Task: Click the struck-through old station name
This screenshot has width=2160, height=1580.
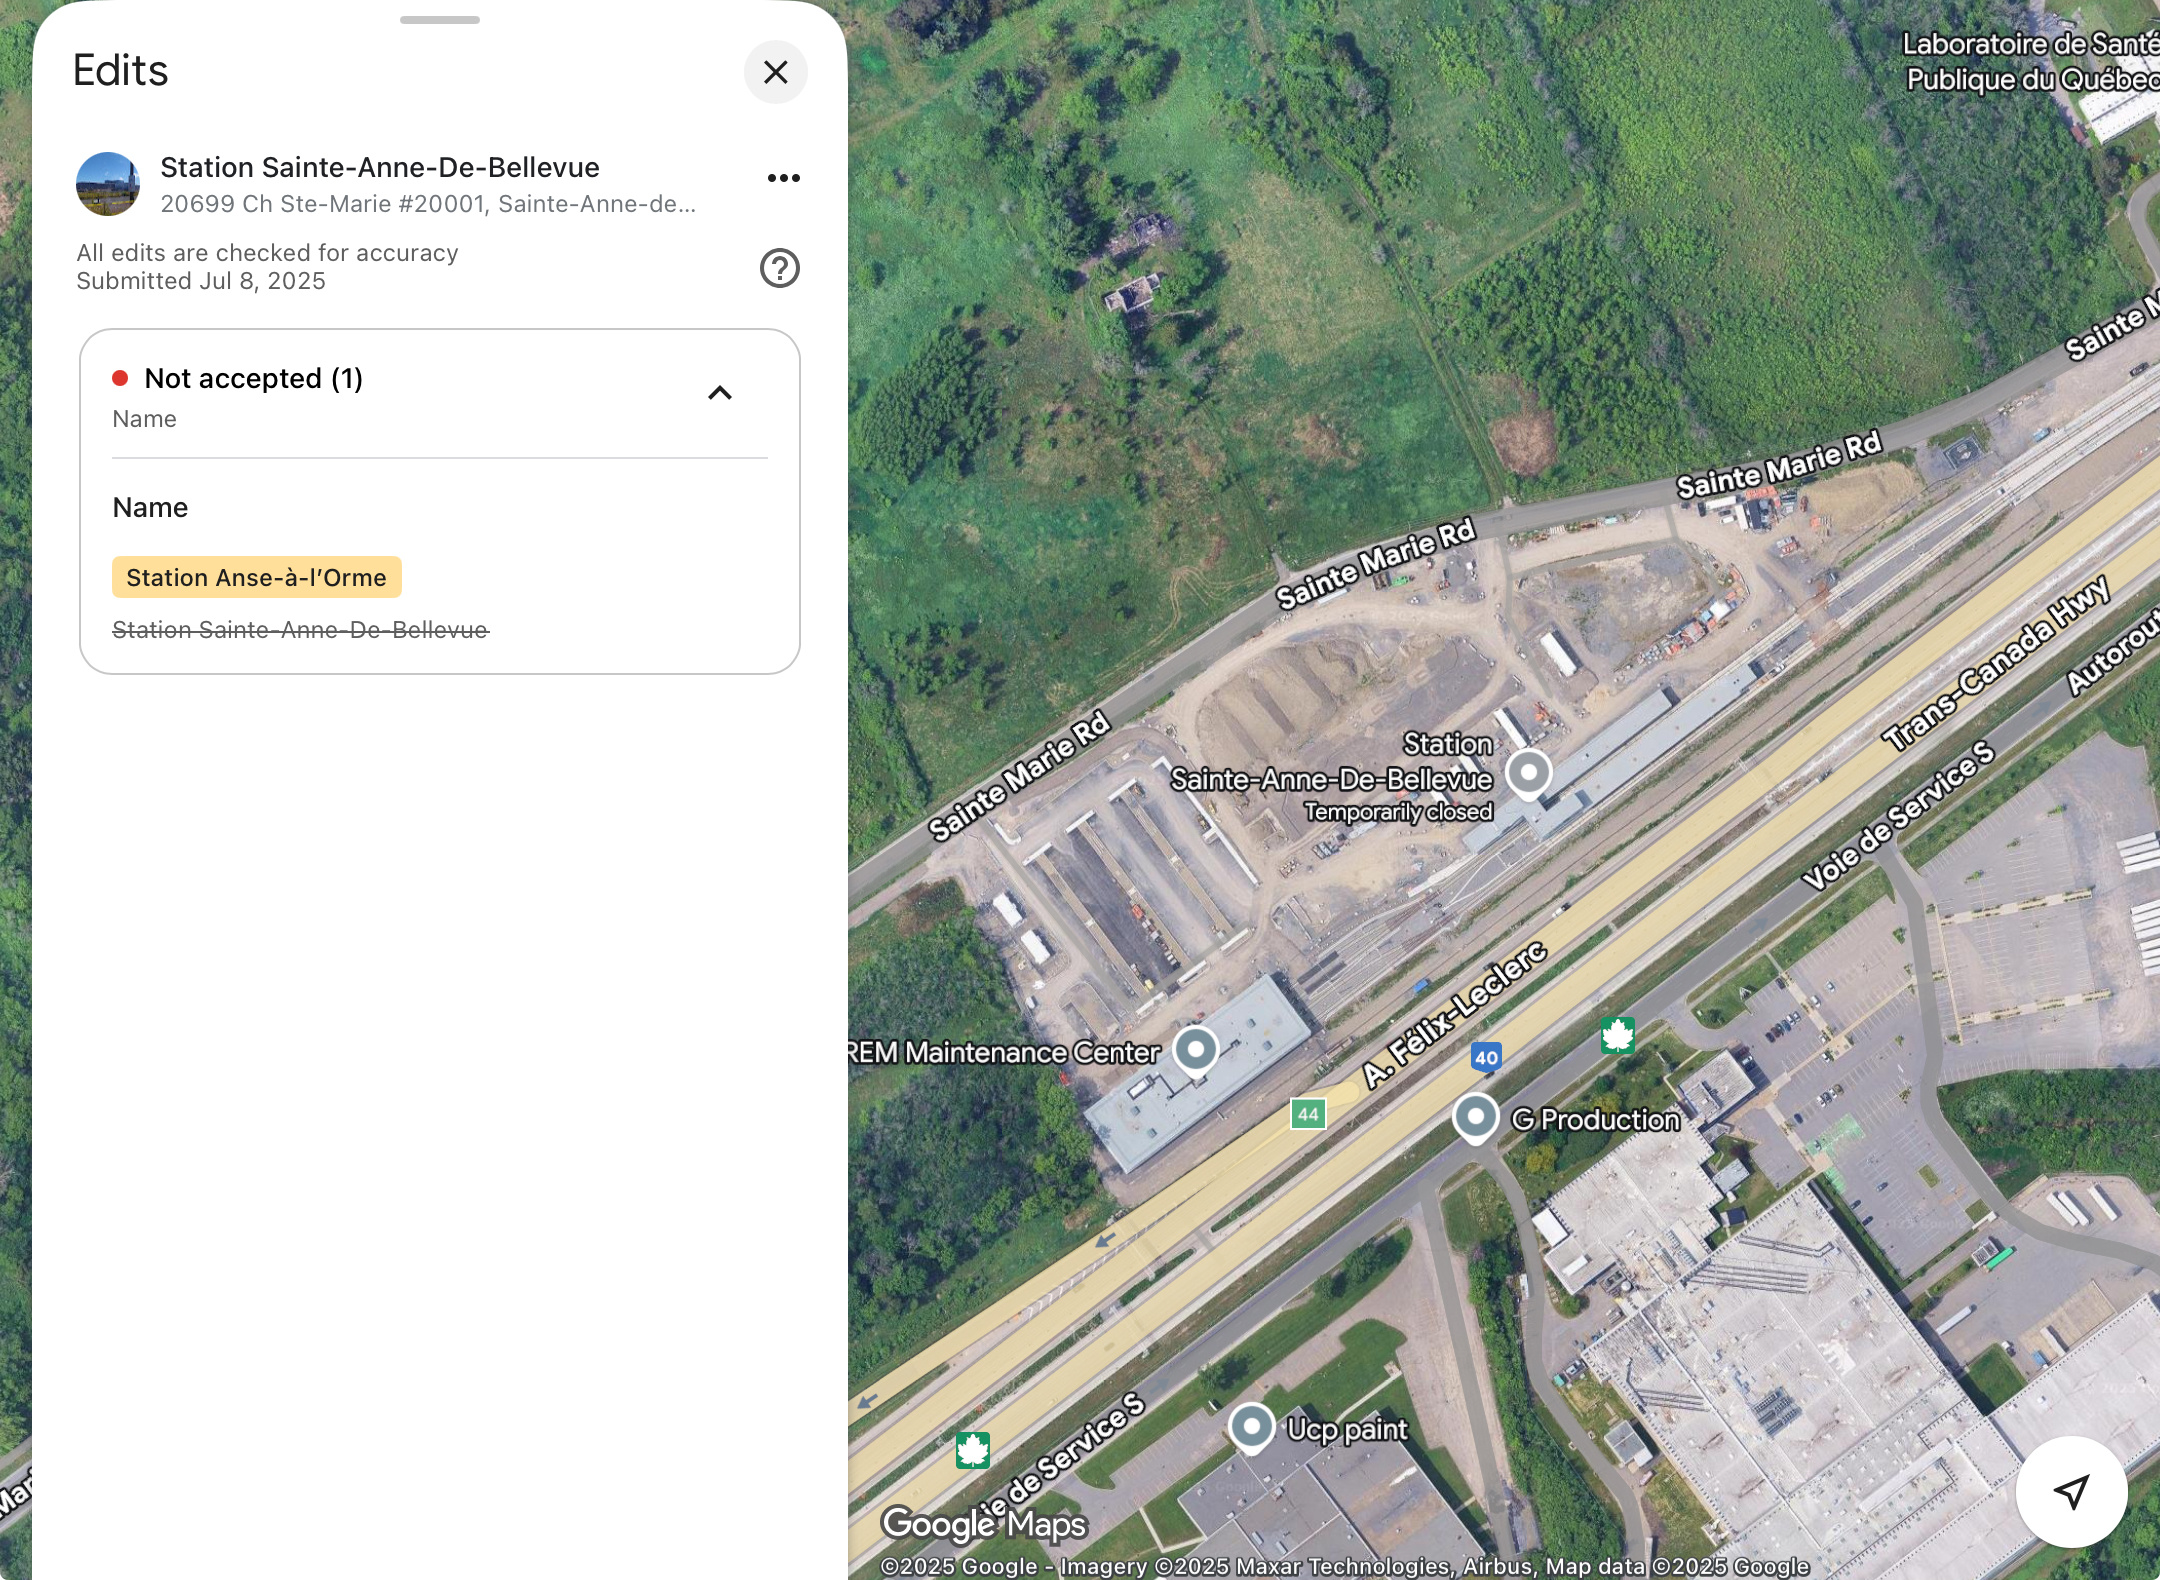Action: tap(300, 630)
